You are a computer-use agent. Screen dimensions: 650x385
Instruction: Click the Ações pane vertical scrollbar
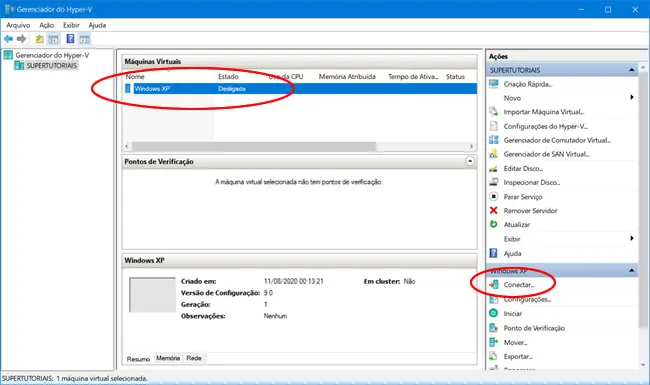[x=643, y=199]
